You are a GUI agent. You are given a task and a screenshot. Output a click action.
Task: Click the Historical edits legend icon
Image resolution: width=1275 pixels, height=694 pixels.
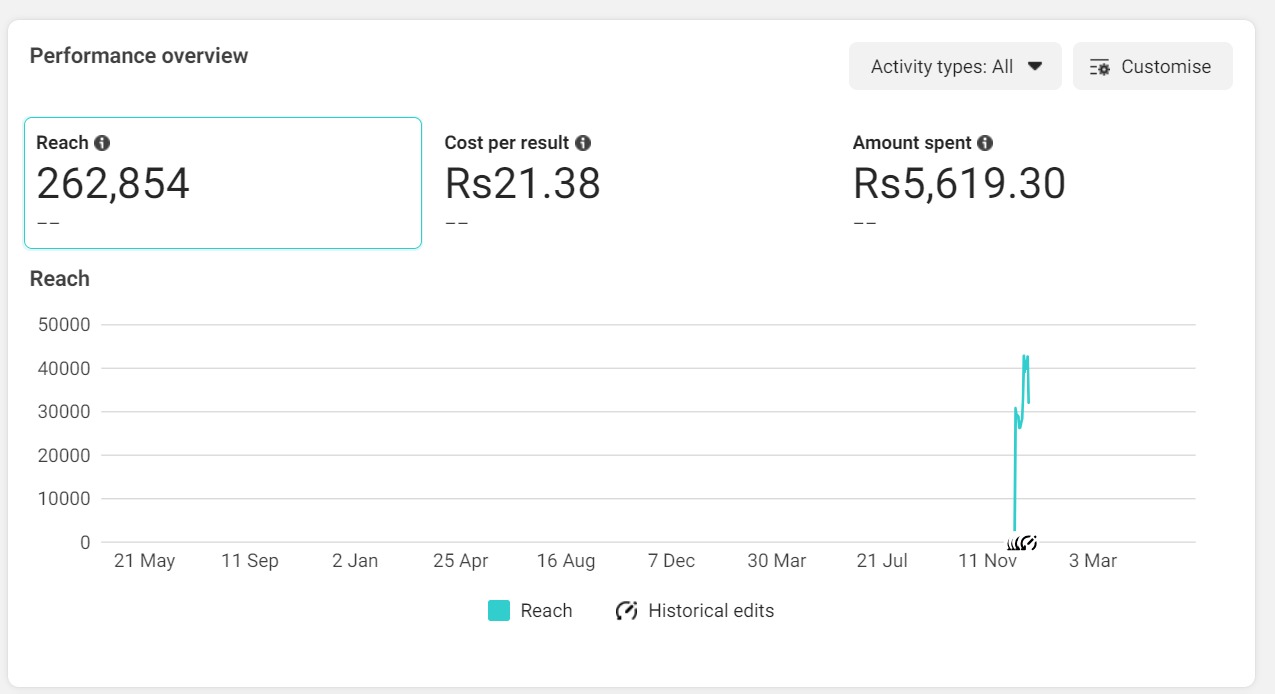pos(627,611)
